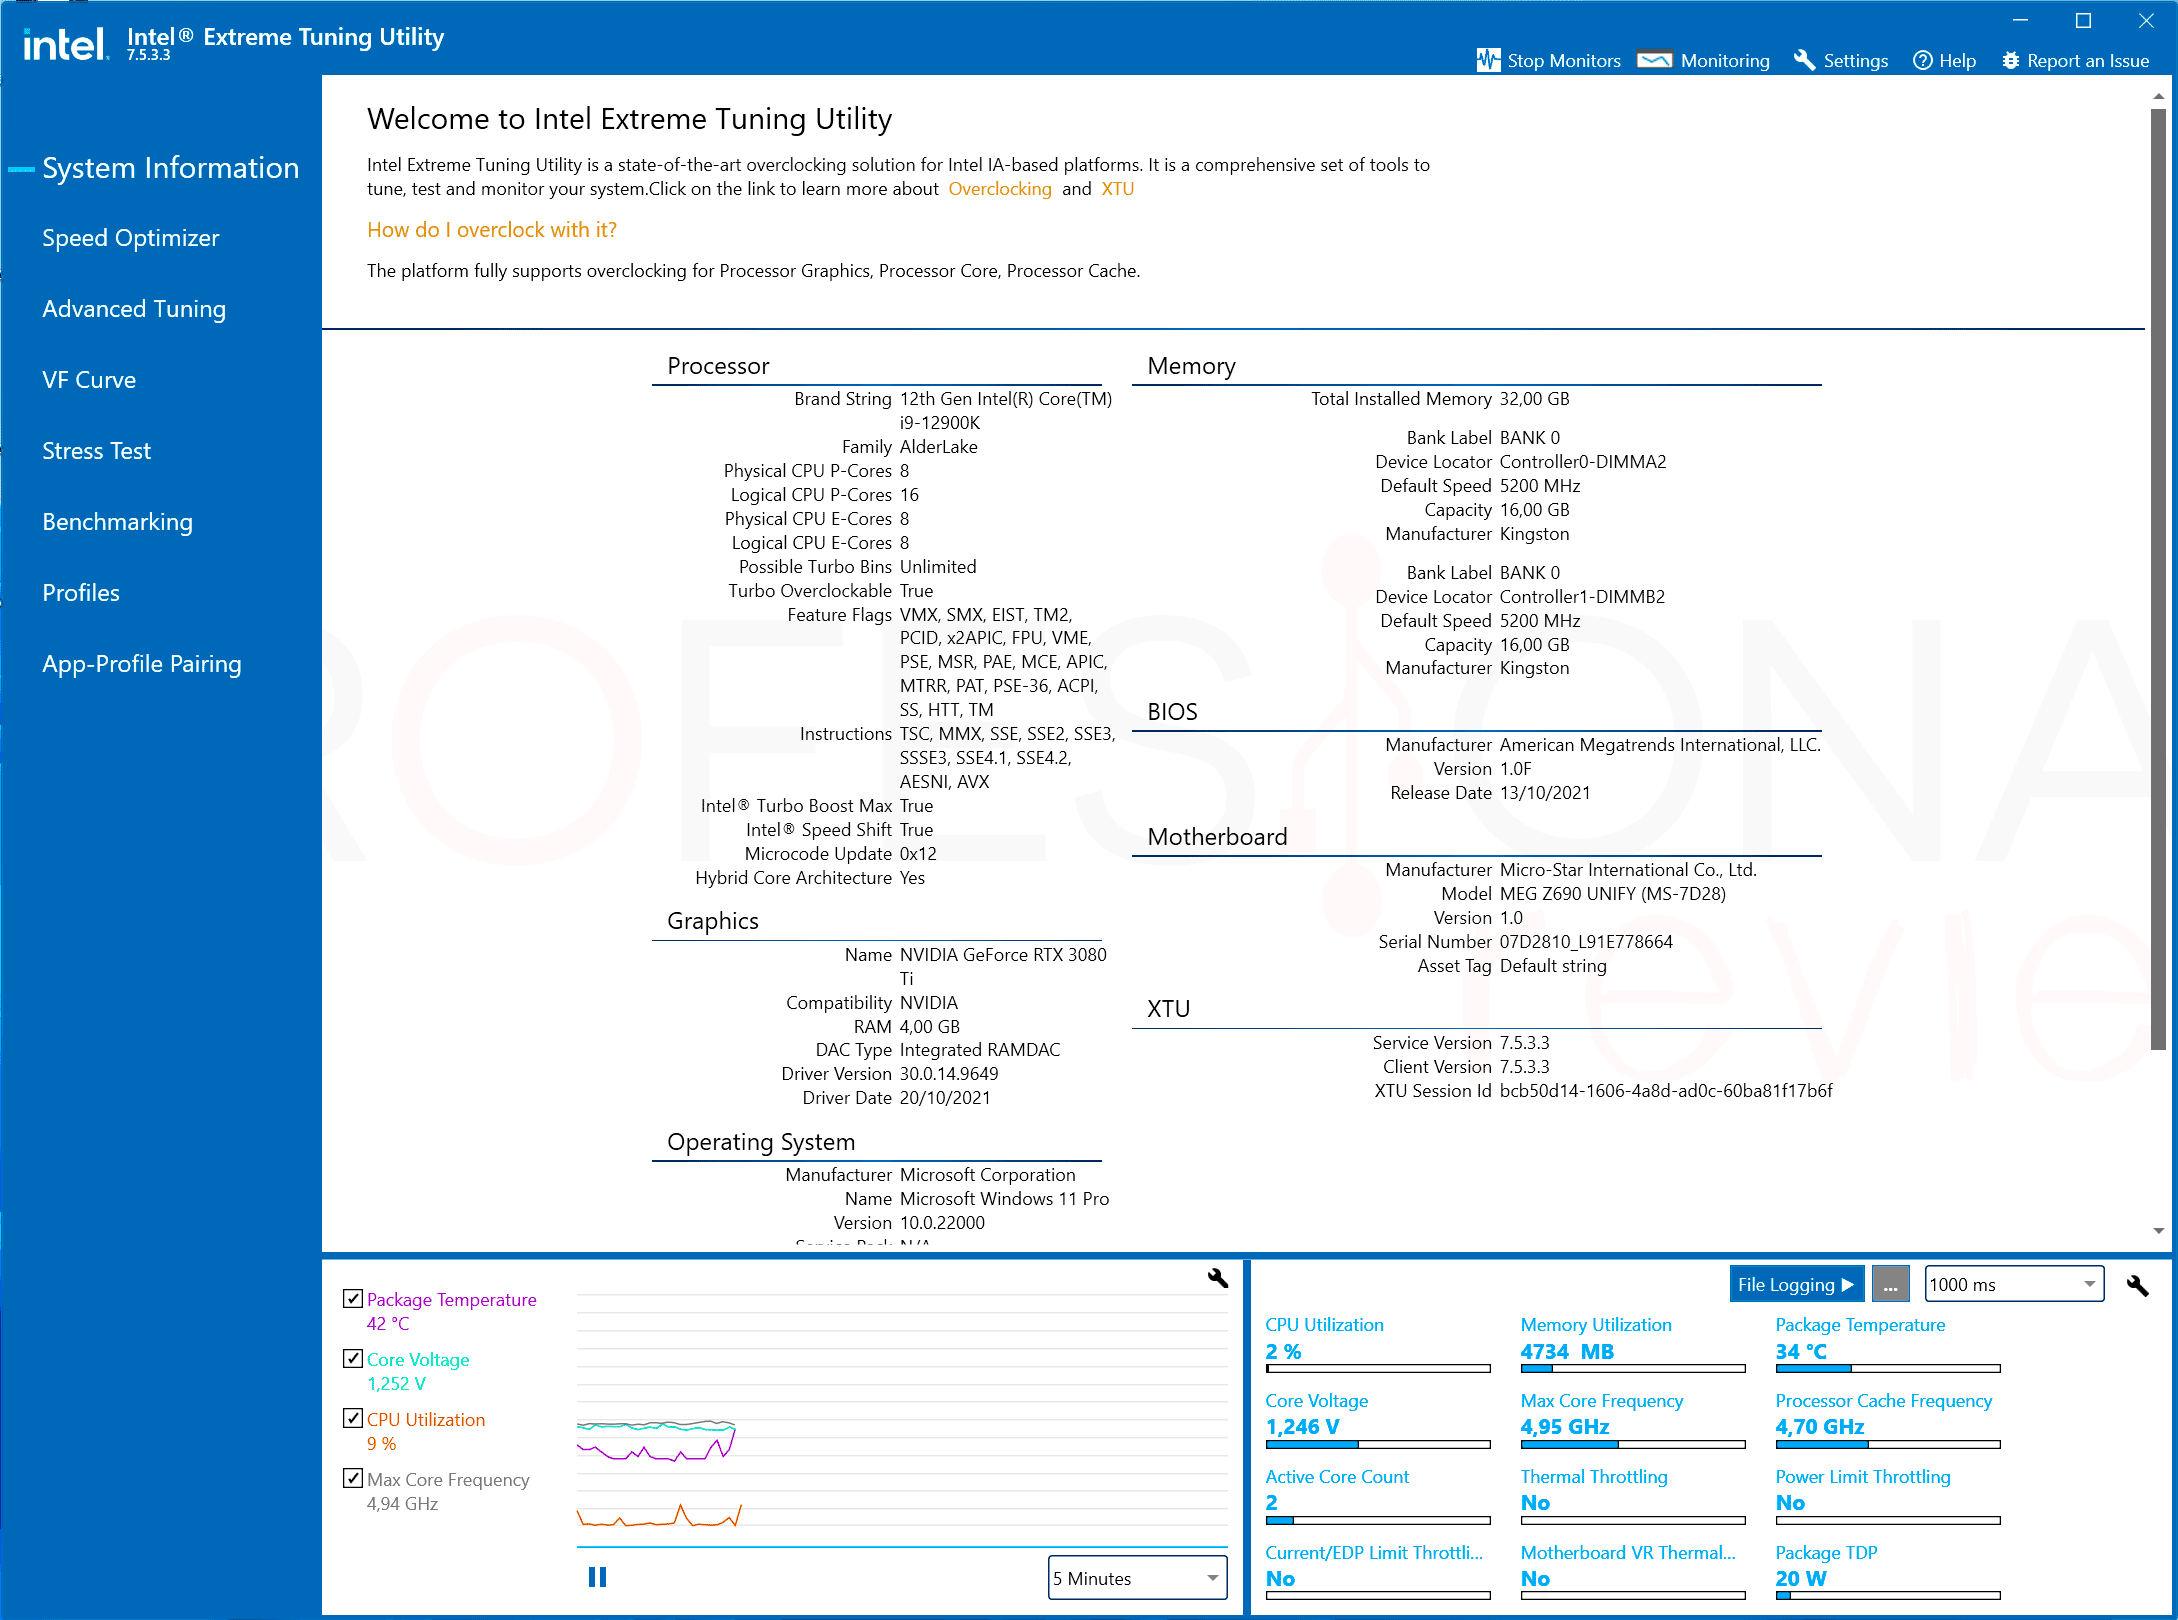Image resolution: width=2178 pixels, height=1620 pixels.
Task: Click the Memory Utilization tile bar
Action: click(x=1633, y=1369)
